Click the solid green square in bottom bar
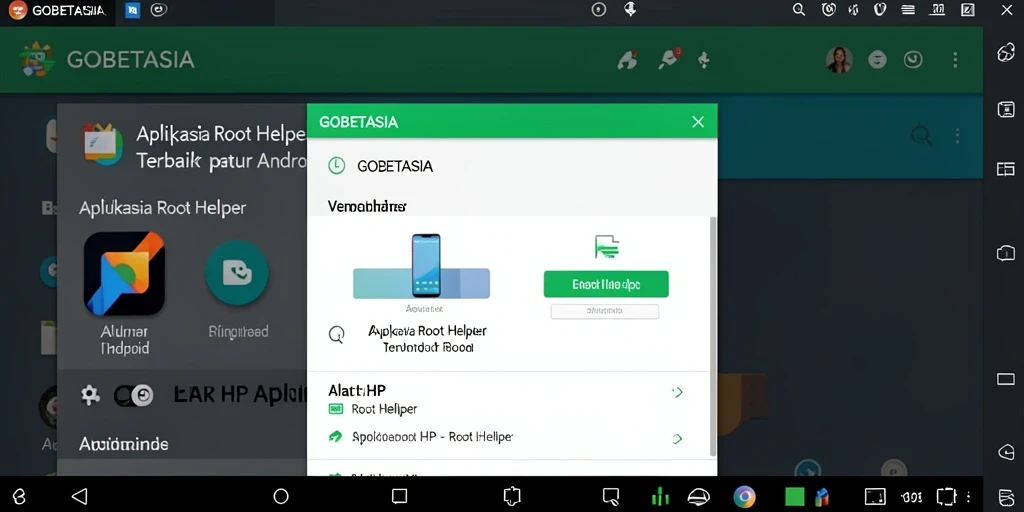The width and height of the screenshot is (1024, 512). pyautogui.click(x=795, y=497)
